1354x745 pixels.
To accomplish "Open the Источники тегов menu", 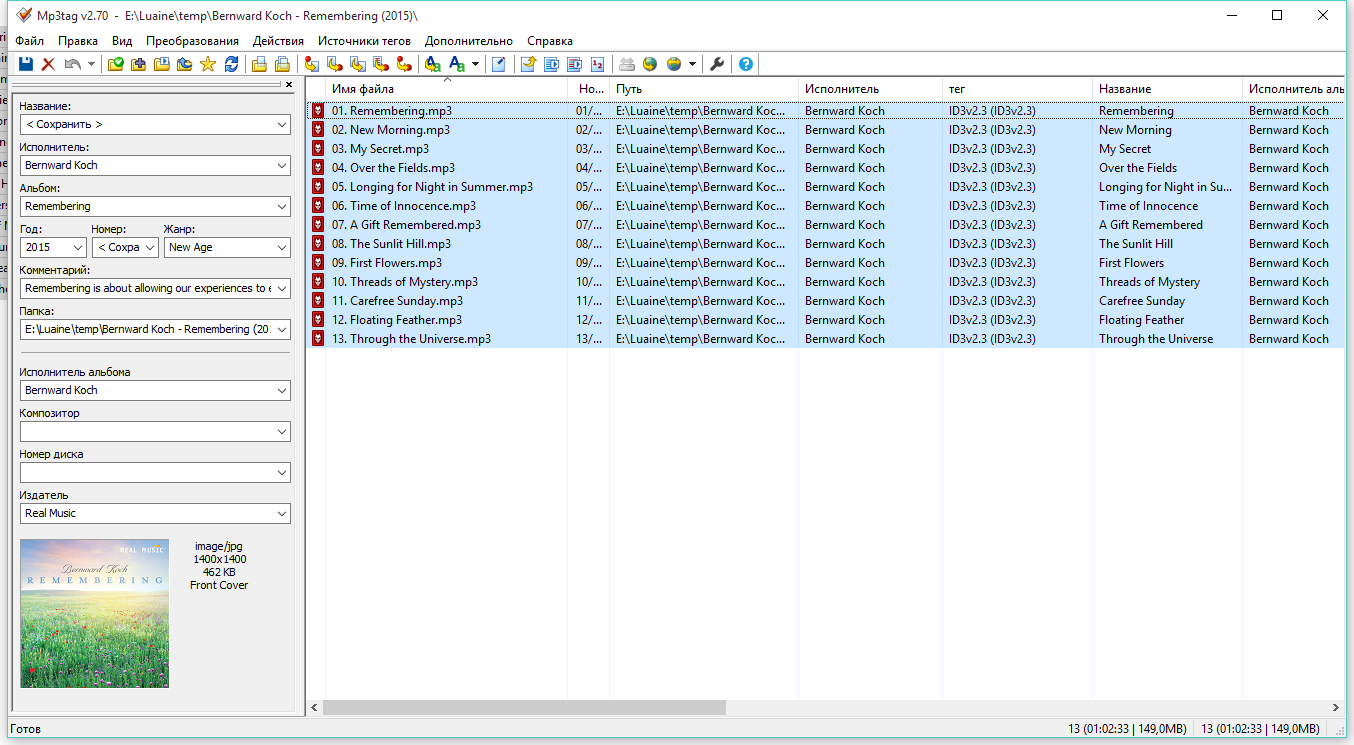I will click(x=364, y=41).
